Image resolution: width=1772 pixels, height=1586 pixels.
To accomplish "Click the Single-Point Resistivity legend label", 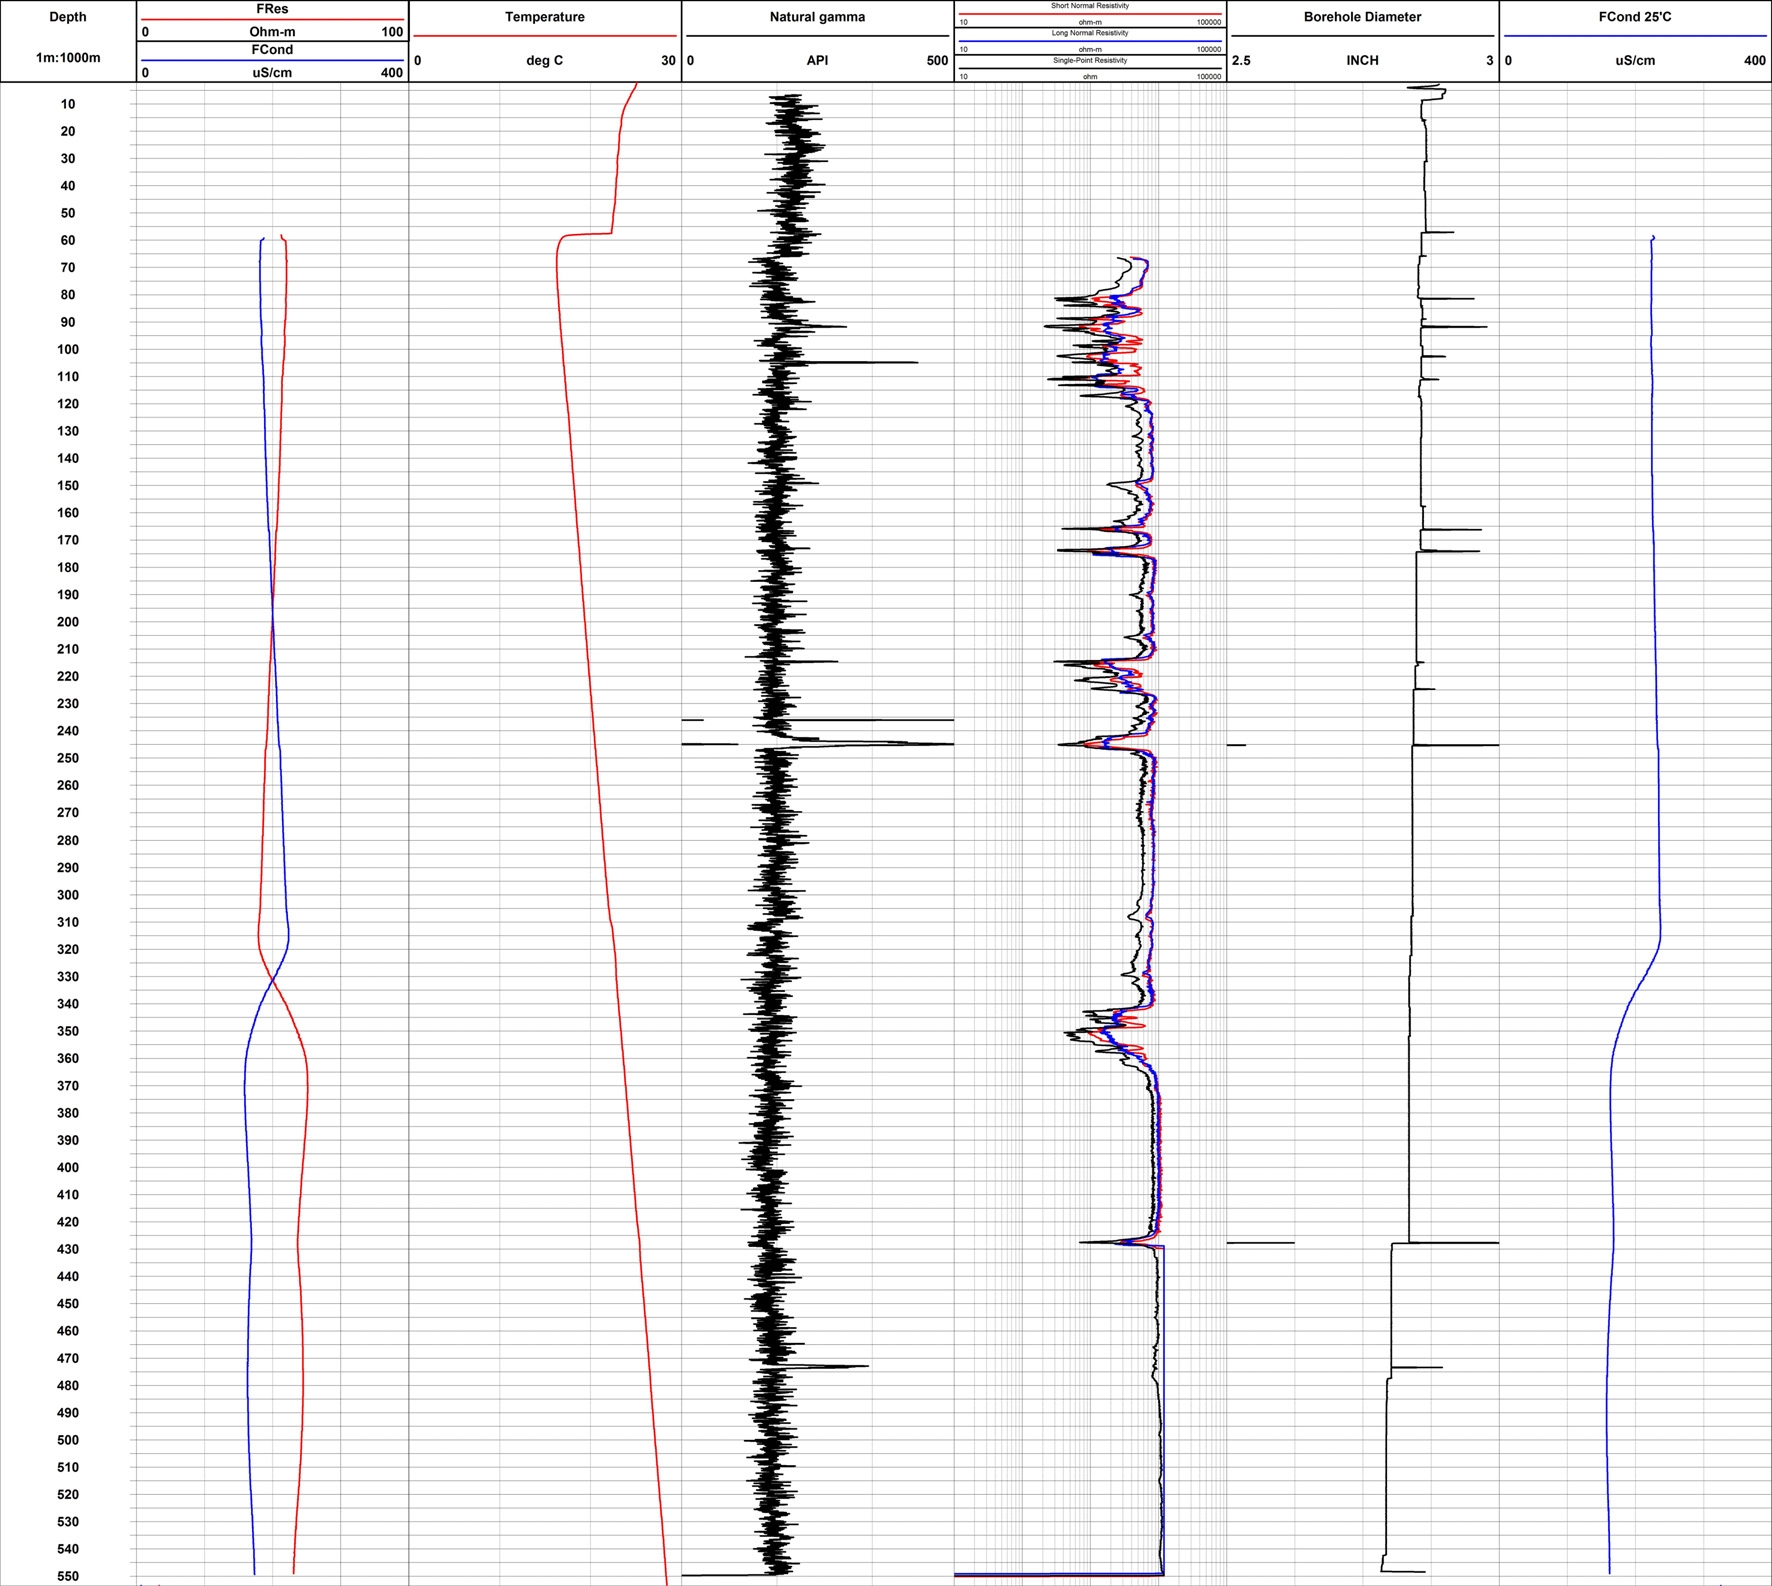I will (1090, 60).
